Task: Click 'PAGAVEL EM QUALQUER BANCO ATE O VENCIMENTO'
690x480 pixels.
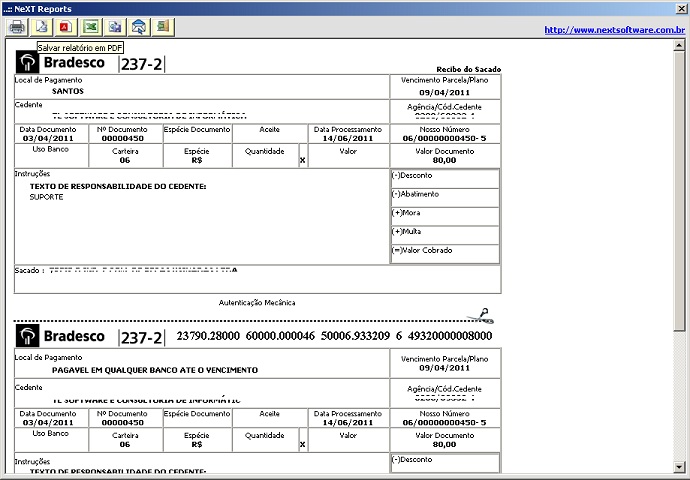Action: coord(155,370)
